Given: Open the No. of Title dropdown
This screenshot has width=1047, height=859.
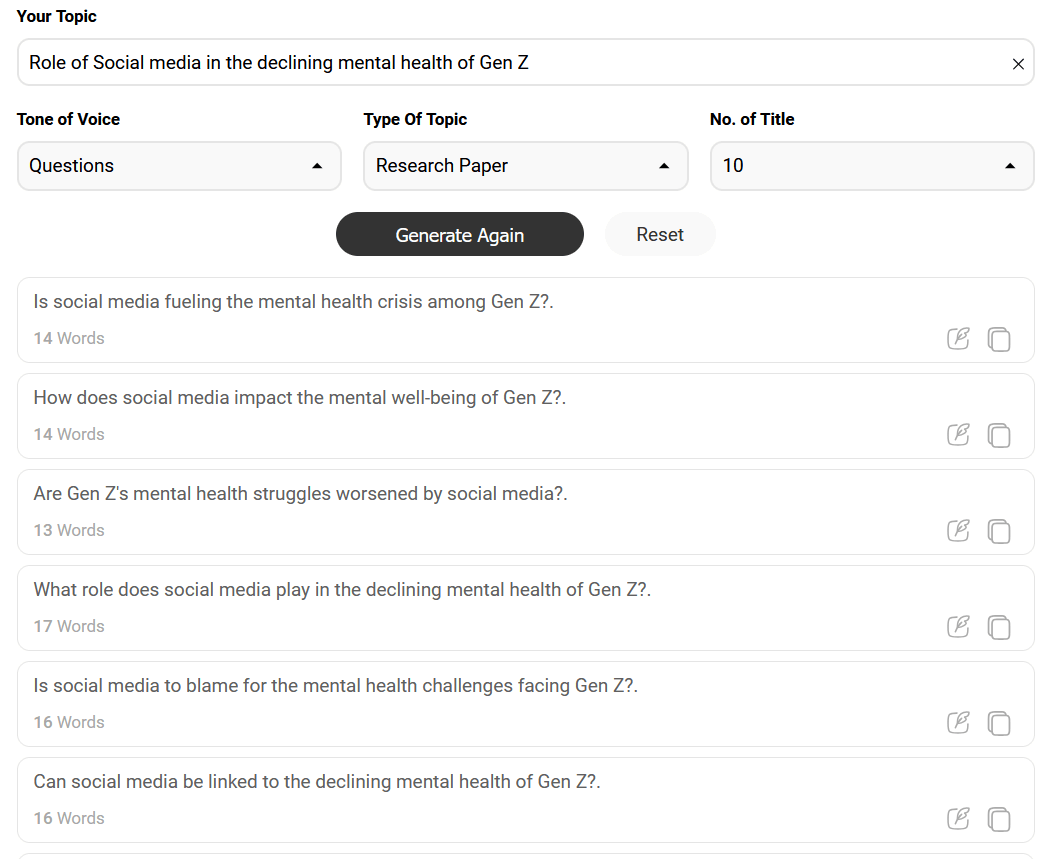Looking at the screenshot, I should tap(871, 166).
